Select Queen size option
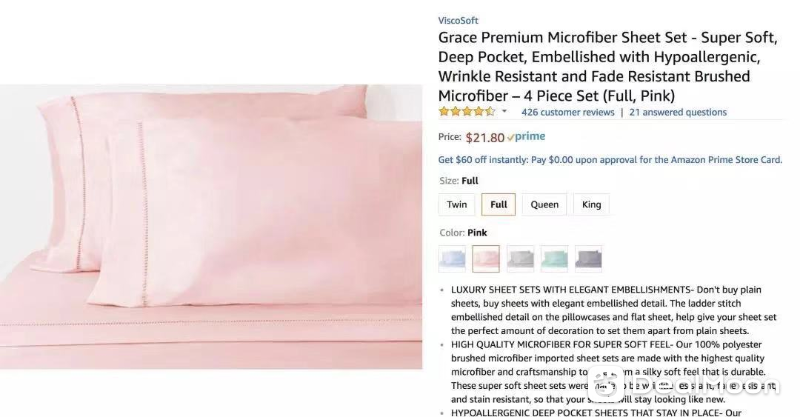Image resolution: width=800 pixels, height=417 pixels. [544, 204]
